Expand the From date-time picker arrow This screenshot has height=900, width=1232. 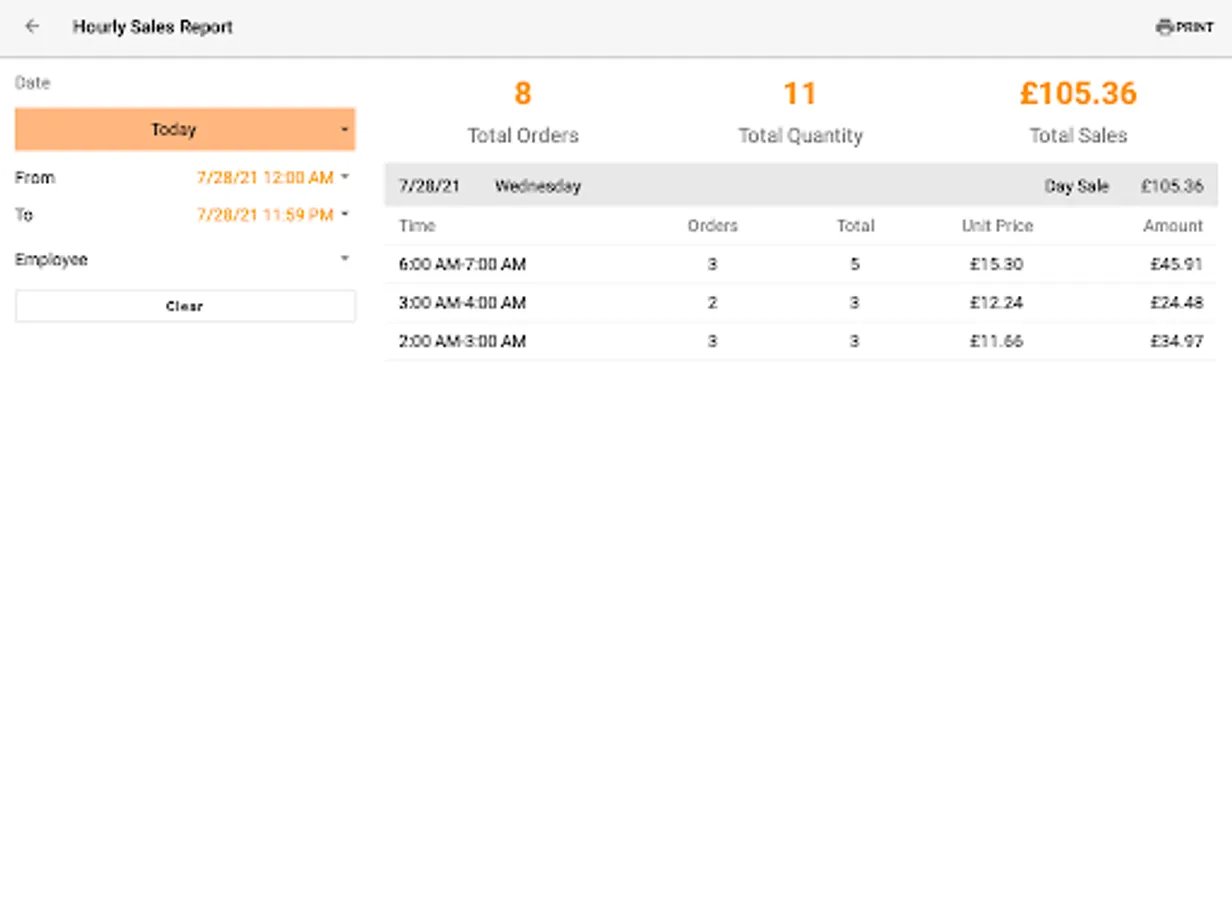coord(345,177)
